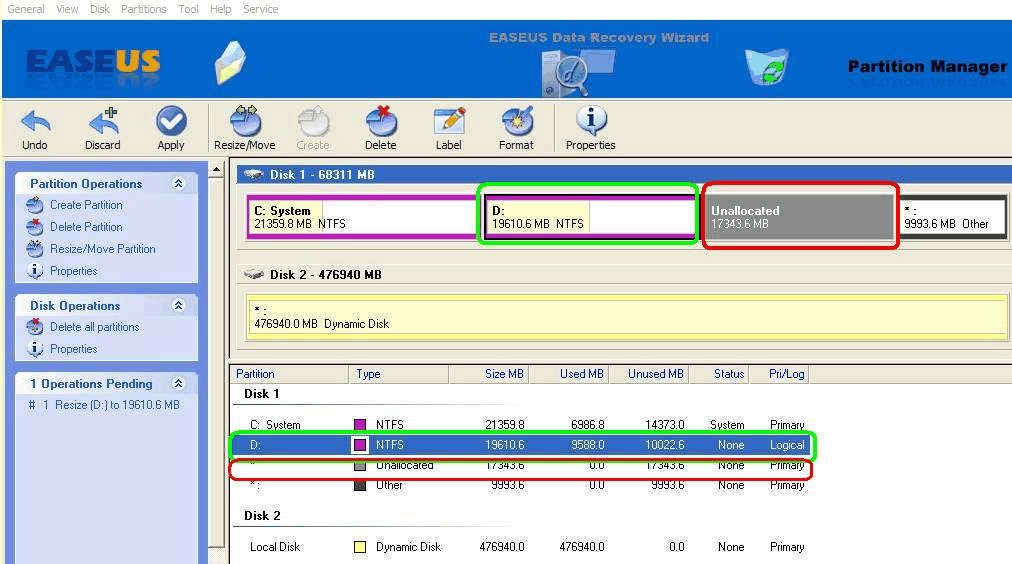Click the magenta swatch in D: row
This screenshot has width=1012, height=564.
360,445
